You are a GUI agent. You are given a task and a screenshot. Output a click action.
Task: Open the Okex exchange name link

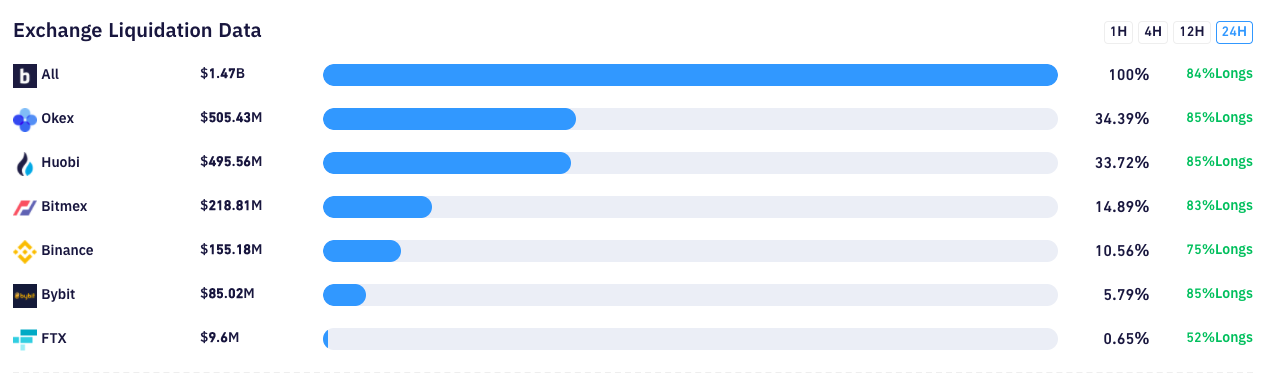pyautogui.click(x=58, y=118)
